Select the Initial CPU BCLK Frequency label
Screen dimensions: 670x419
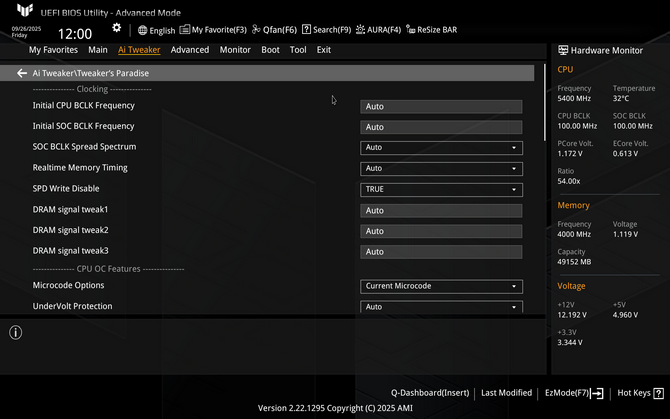(x=83, y=105)
